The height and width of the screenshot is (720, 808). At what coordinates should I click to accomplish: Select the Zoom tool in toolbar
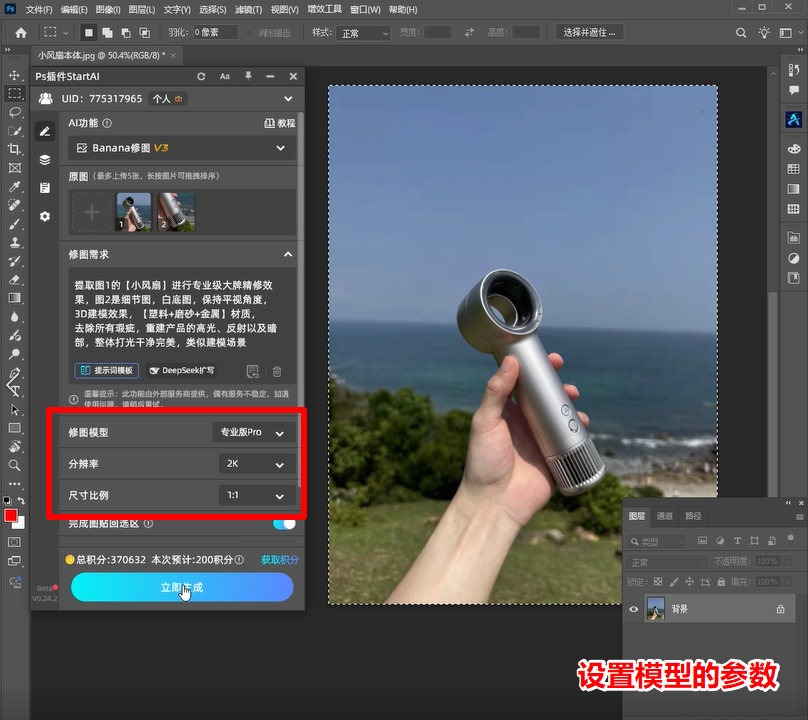pos(14,465)
